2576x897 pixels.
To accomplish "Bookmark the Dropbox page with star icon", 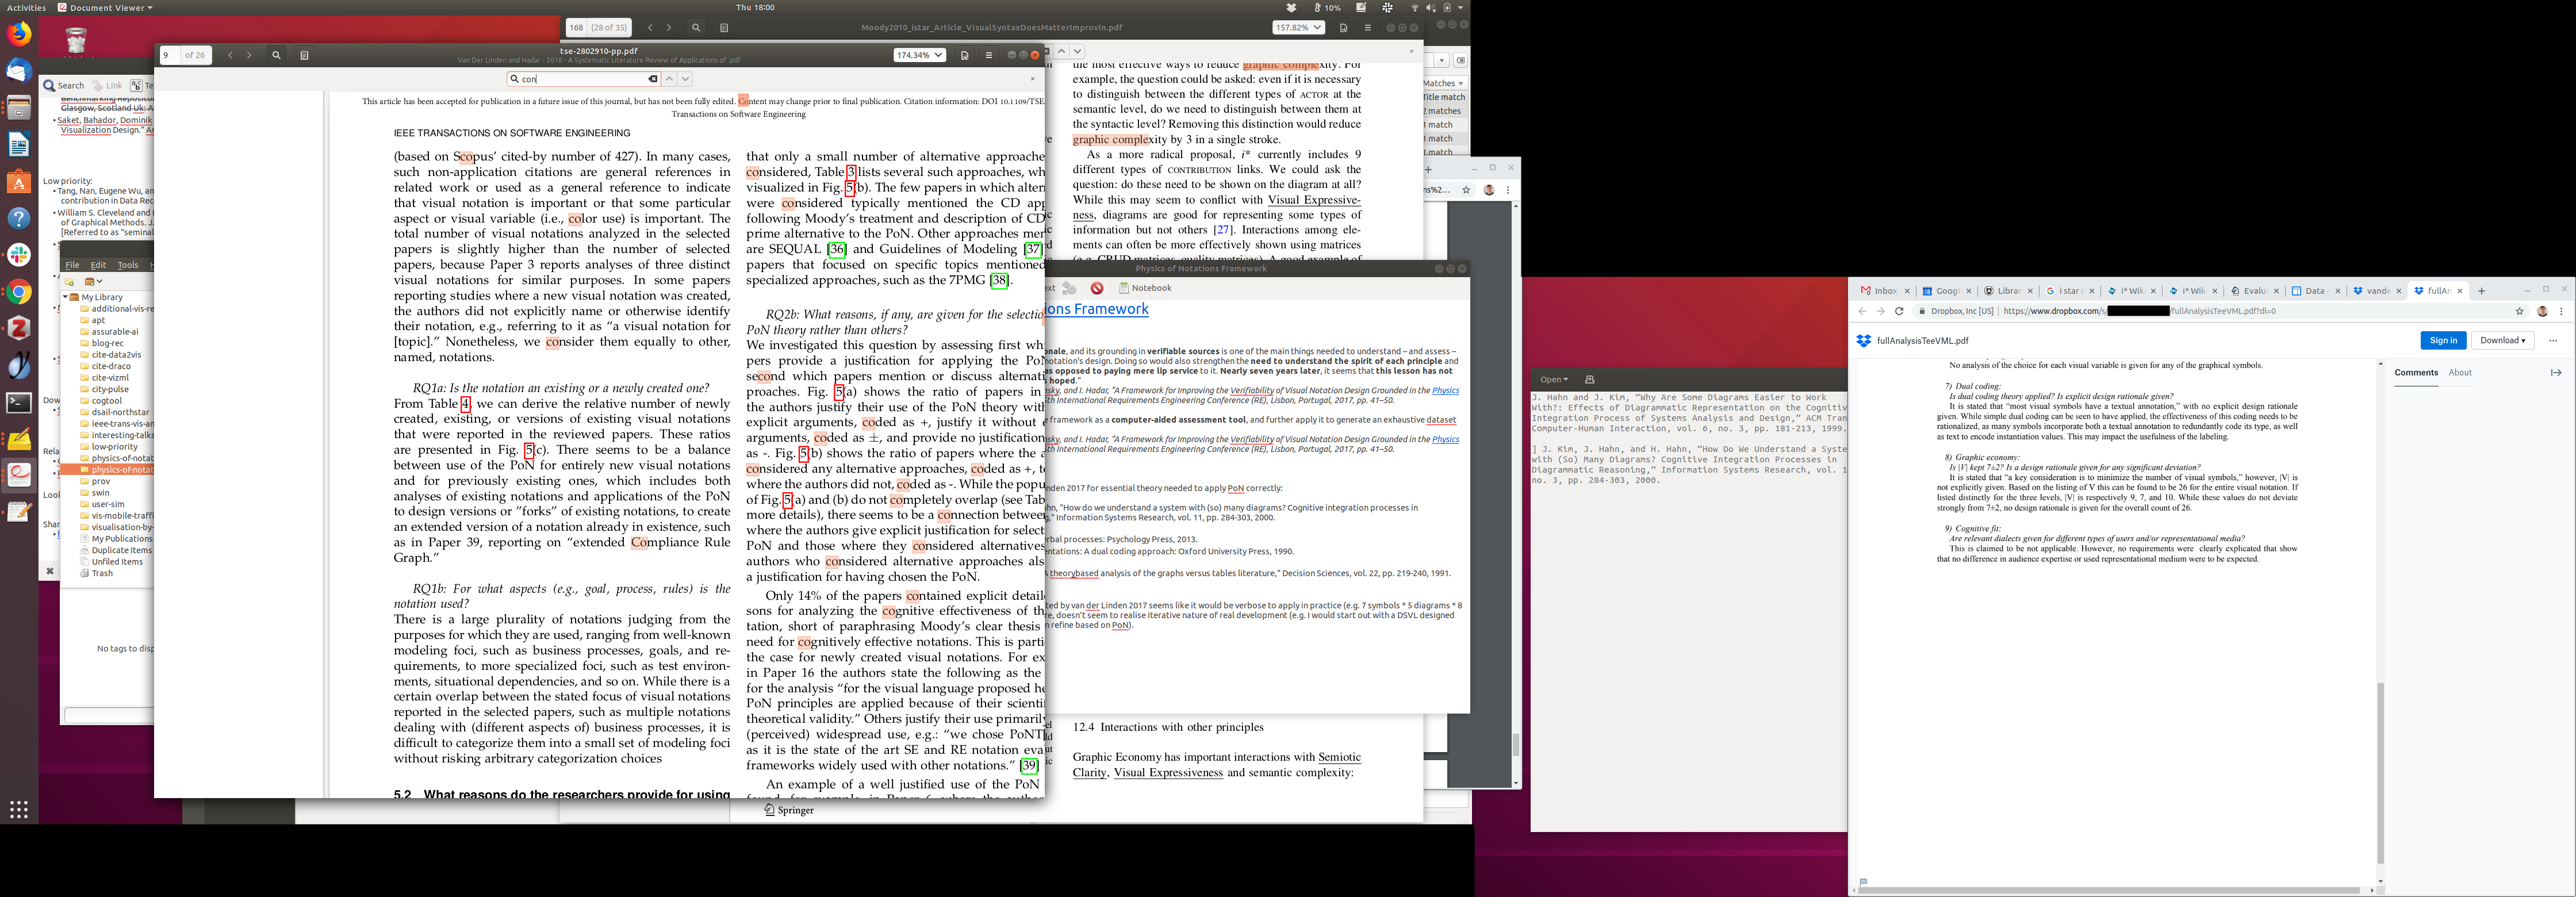I will pos(2519,311).
